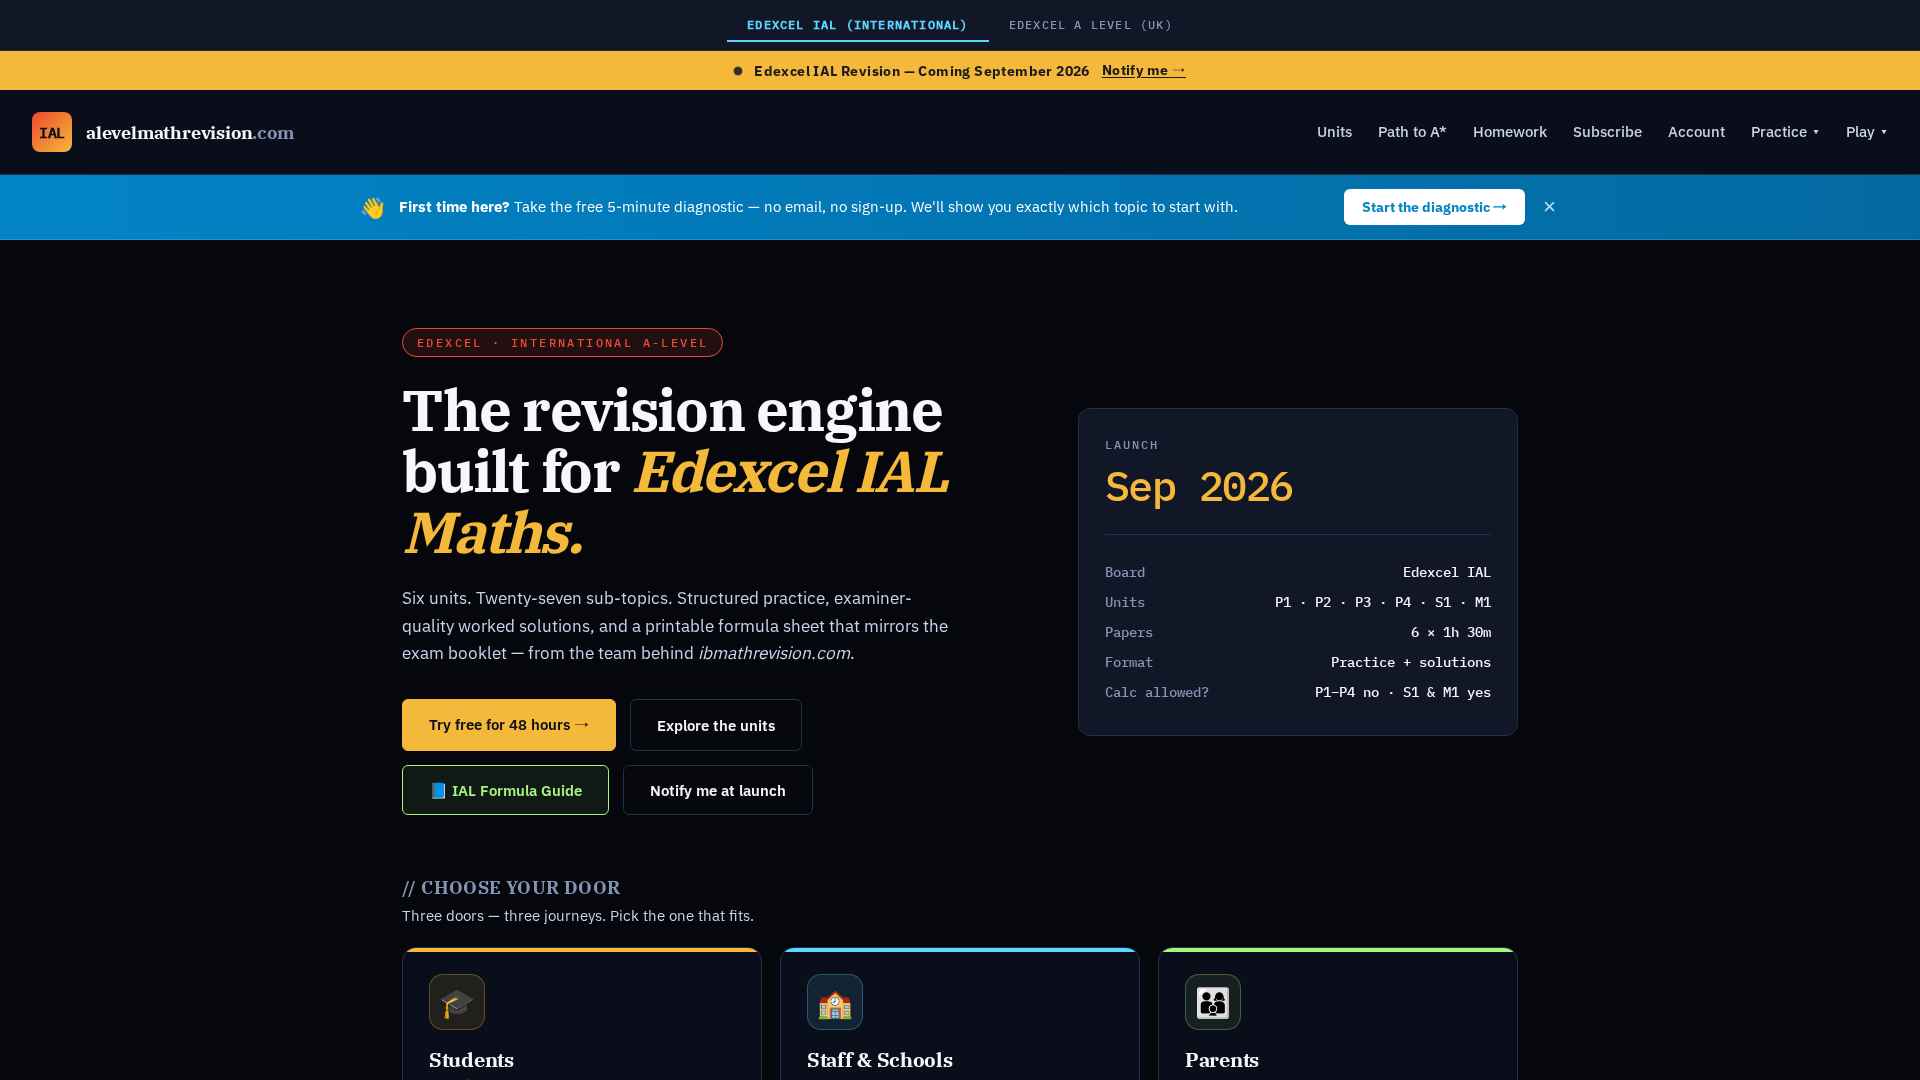
Task: Click Explore the units button
Action: (x=716, y=725)
